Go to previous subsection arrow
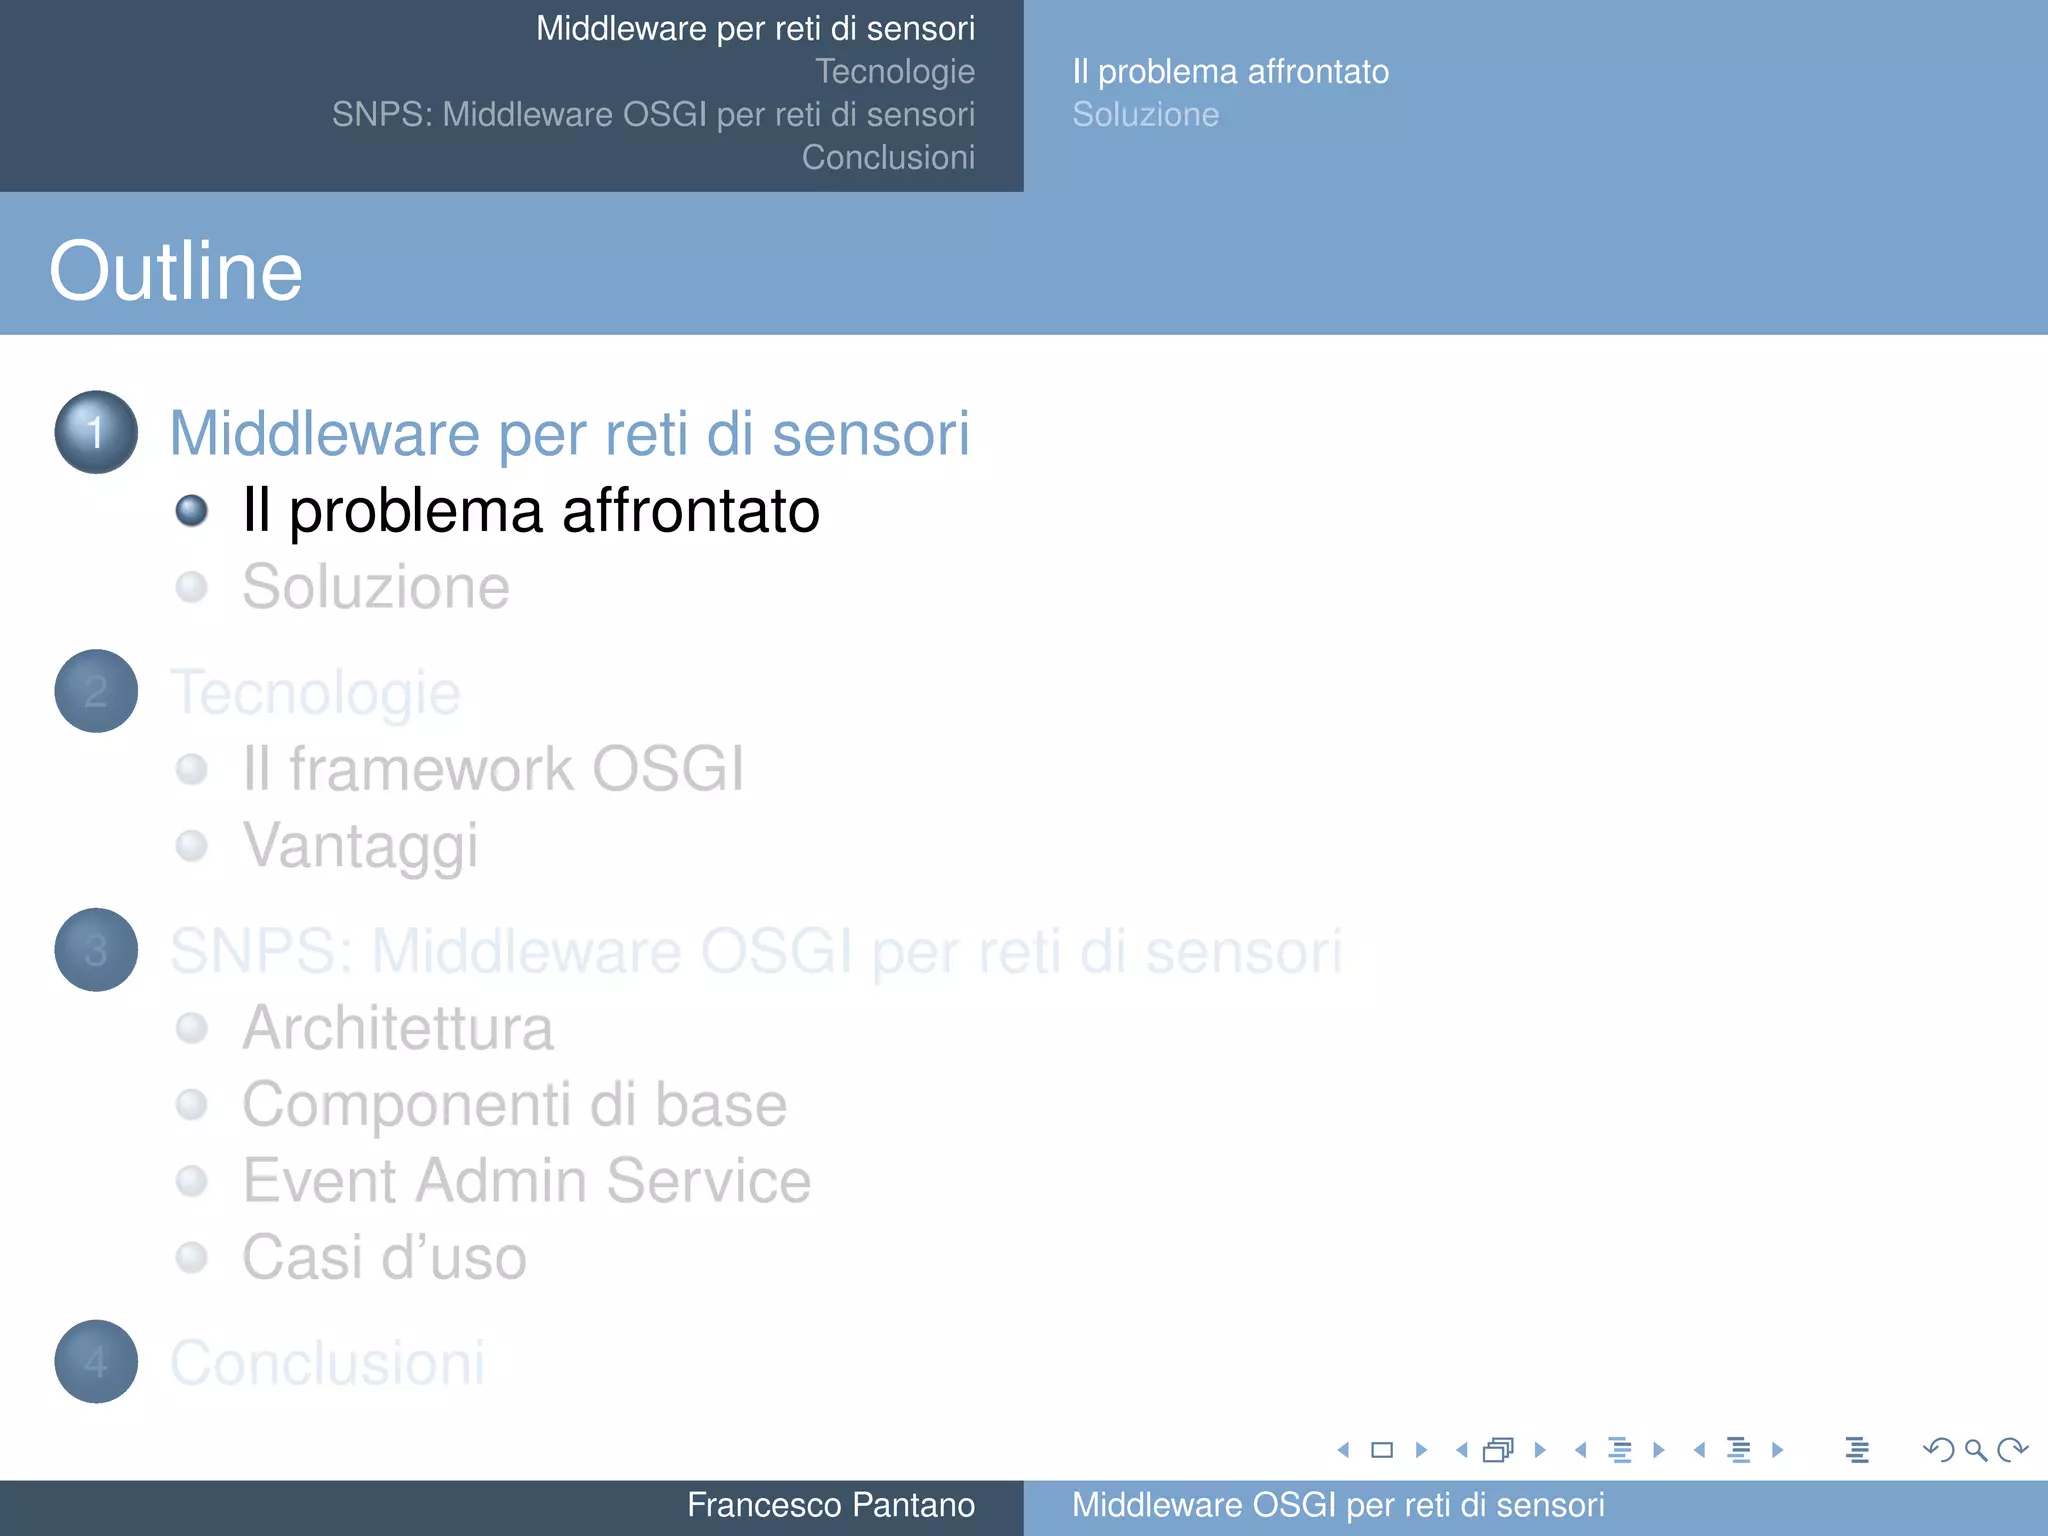The height and width of the screenshot is (1536, 2048). pyautogui.click(x=1581, y=1450)
